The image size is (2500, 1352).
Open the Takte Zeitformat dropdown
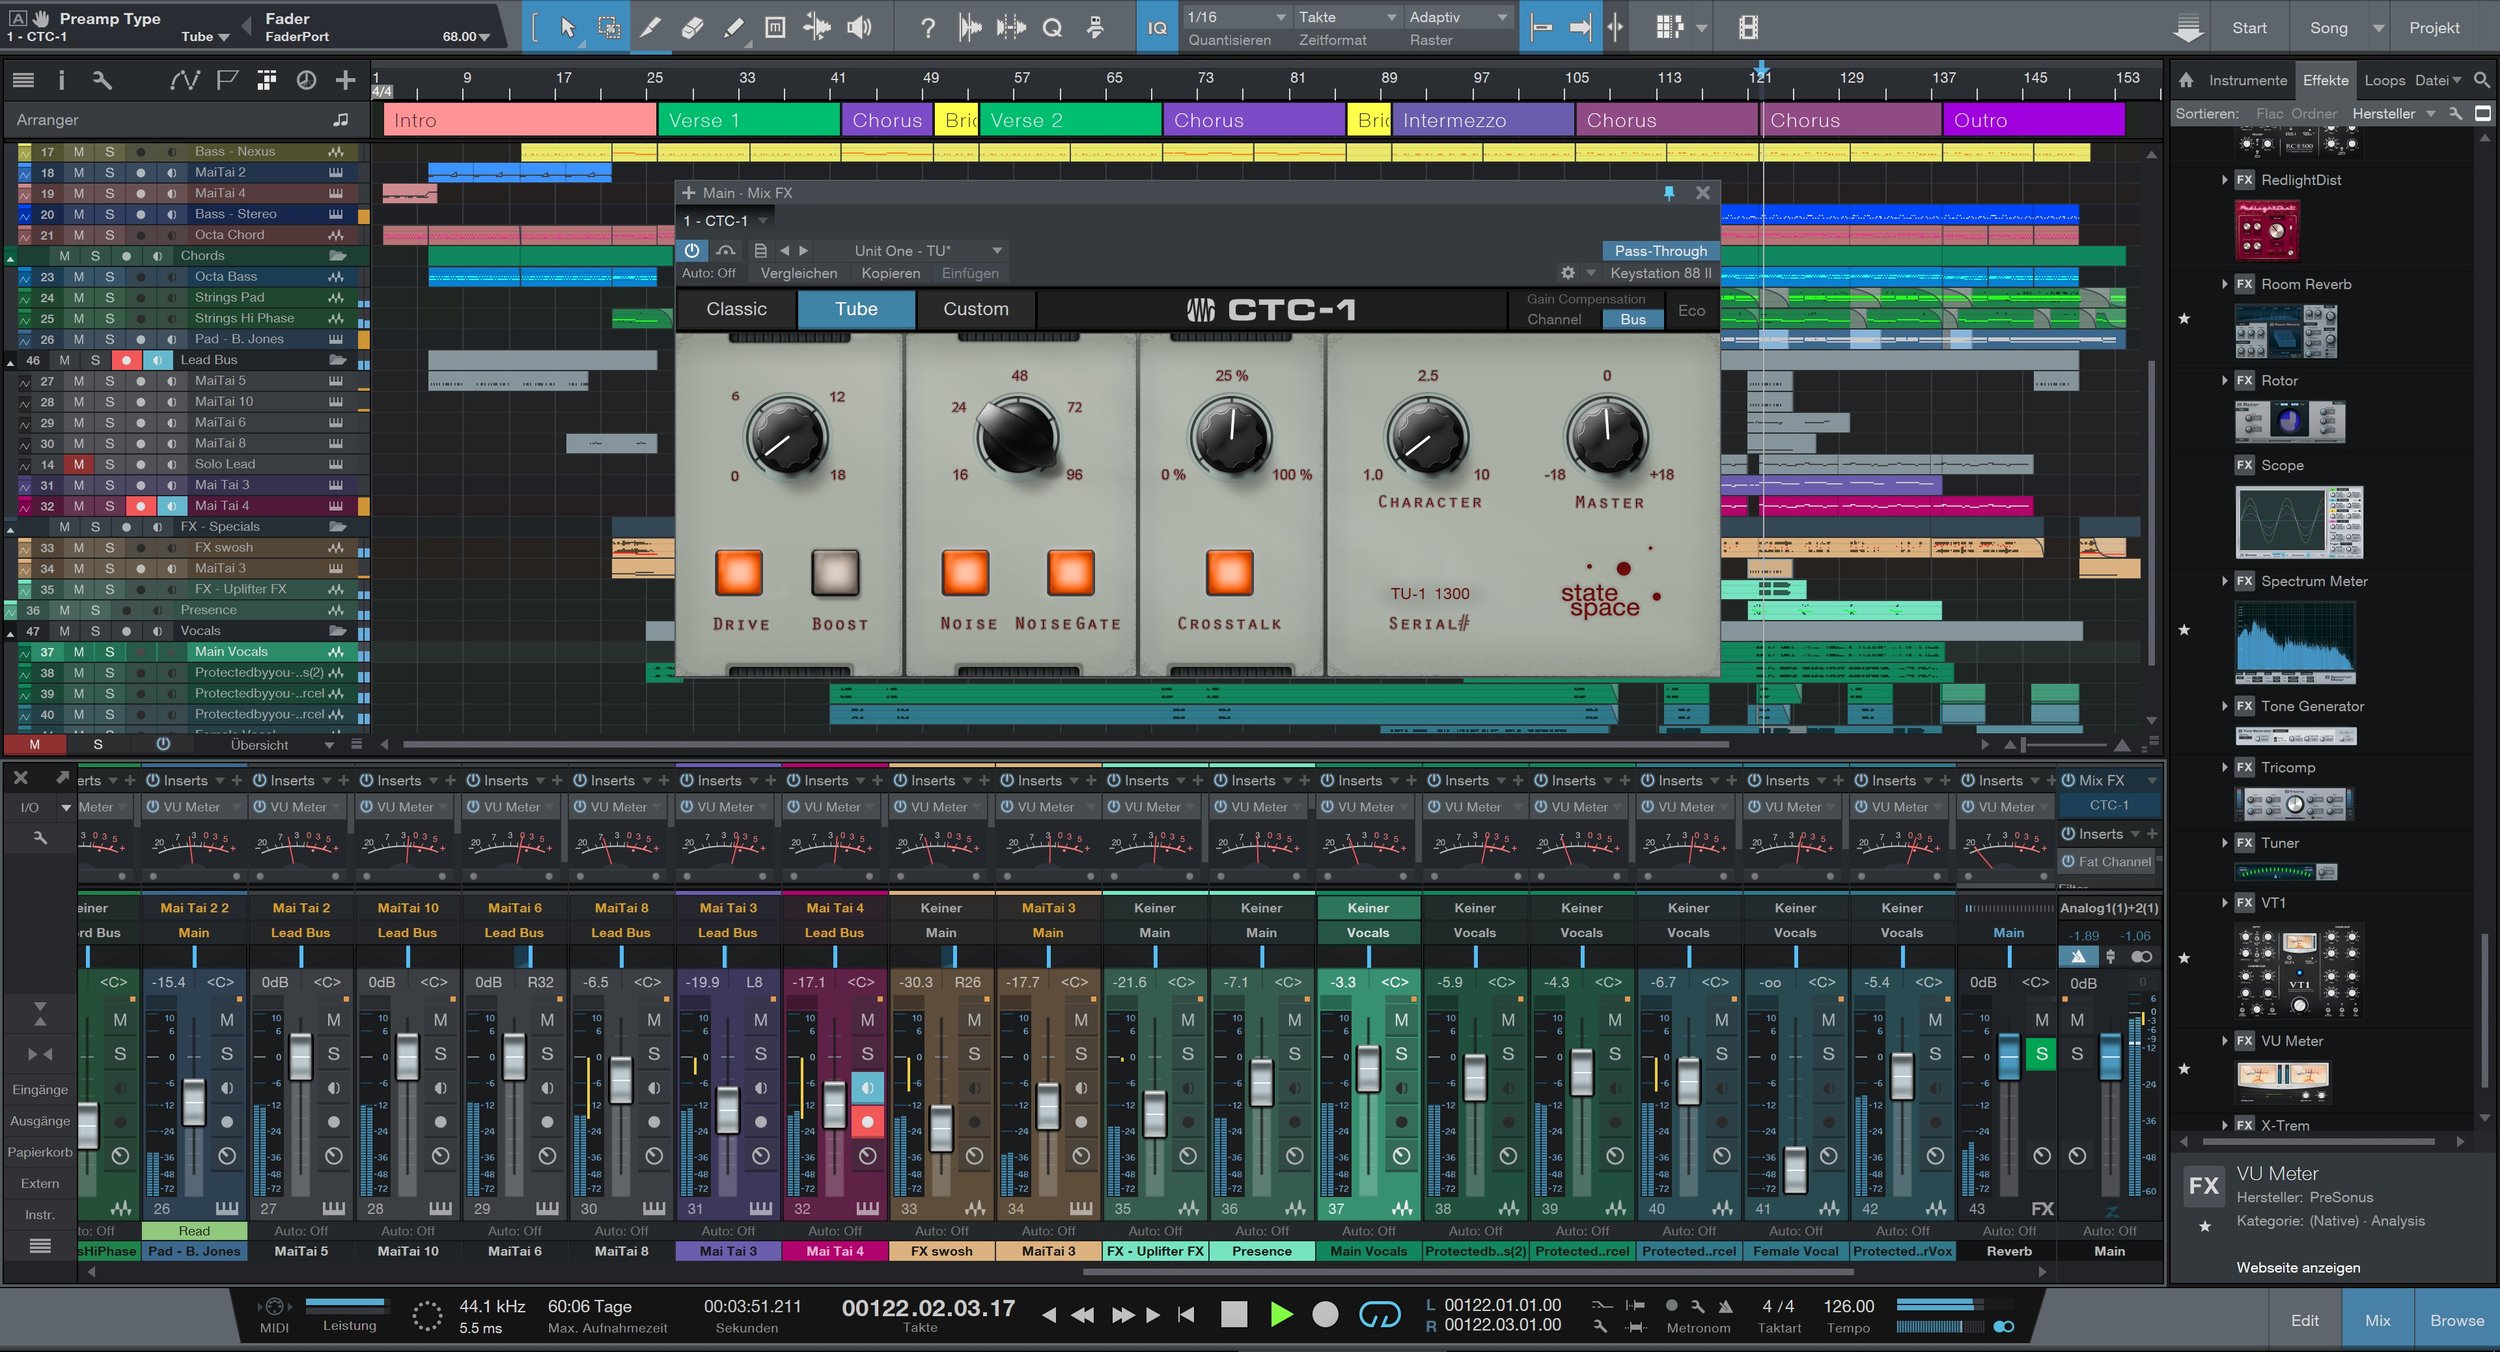pyautogui.click(x=1346, y=17)
